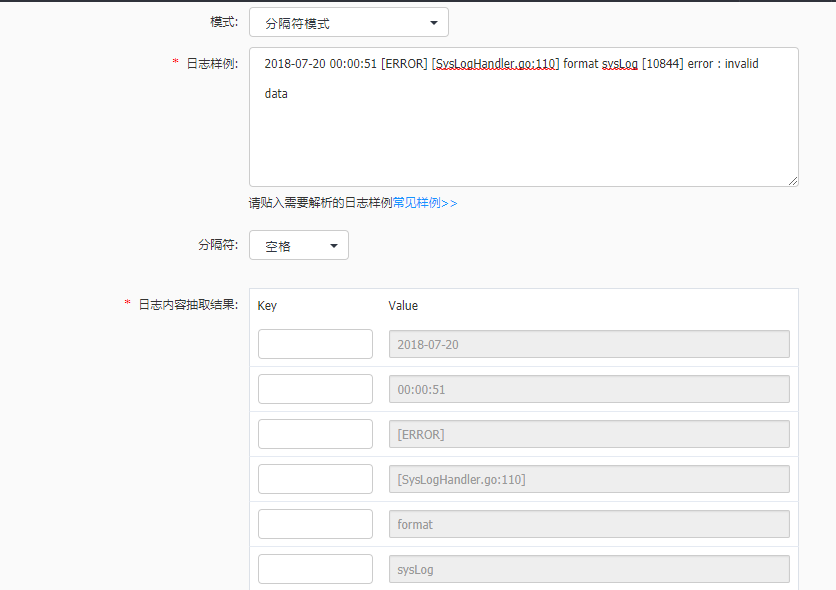Focus the Key field for value [ERROR]
Screen dimensions: 836x590
(315, 434)
